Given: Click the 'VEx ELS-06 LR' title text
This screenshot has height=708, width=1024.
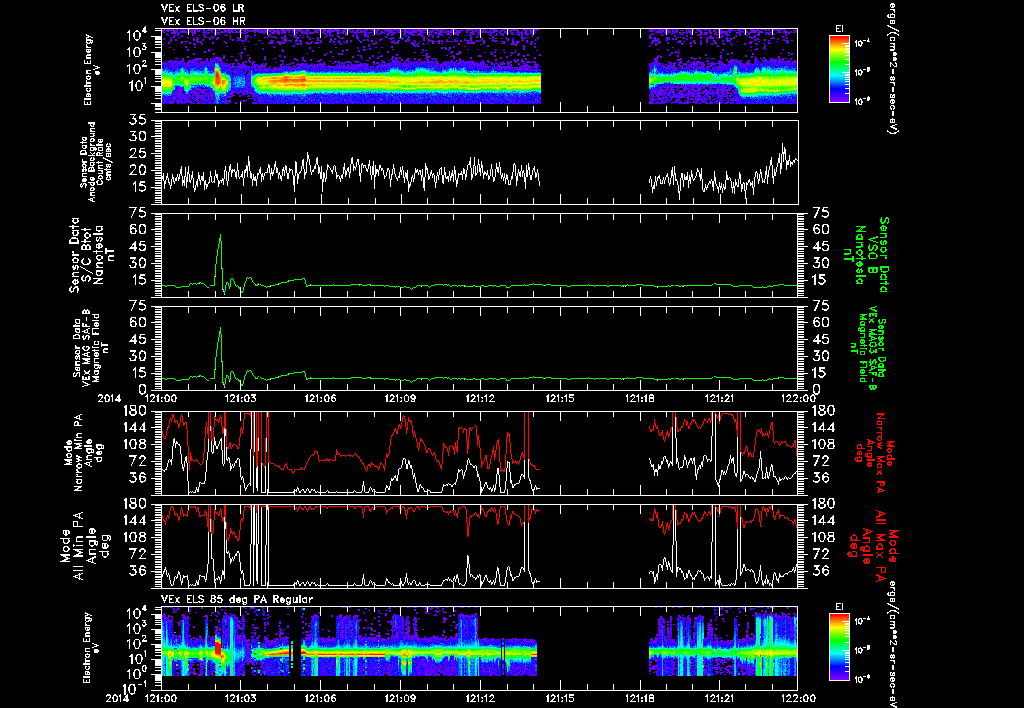Looking at the screenshot, I should [x=202, y=8].
